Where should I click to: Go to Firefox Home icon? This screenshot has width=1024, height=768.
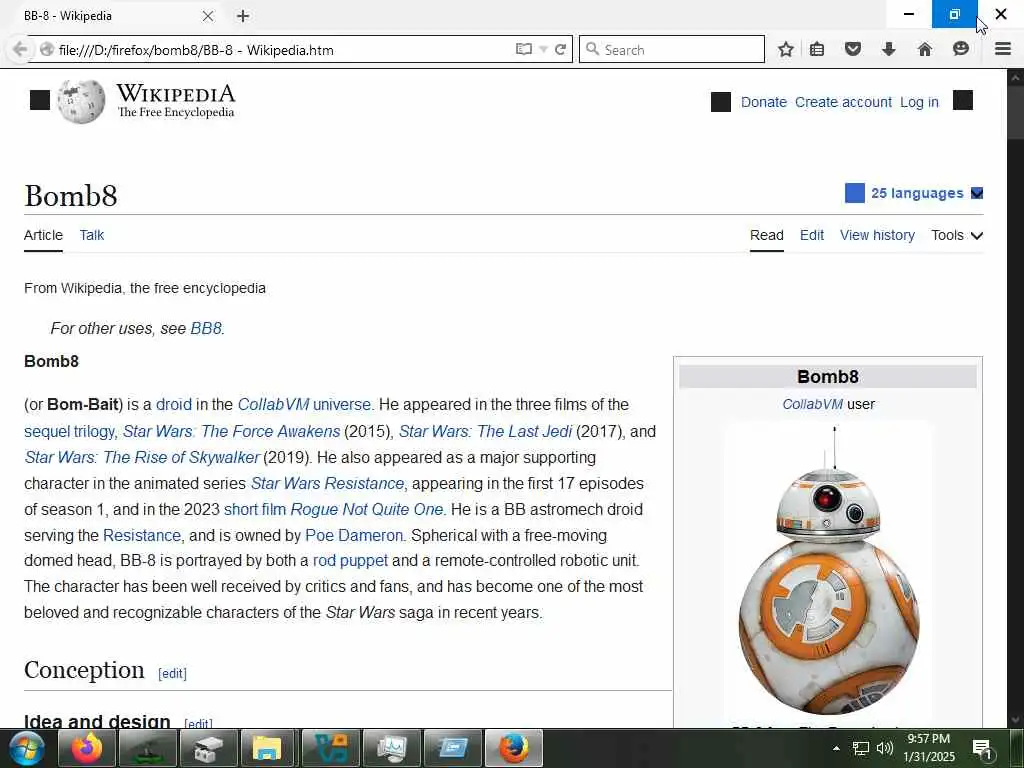coord(925,50)
